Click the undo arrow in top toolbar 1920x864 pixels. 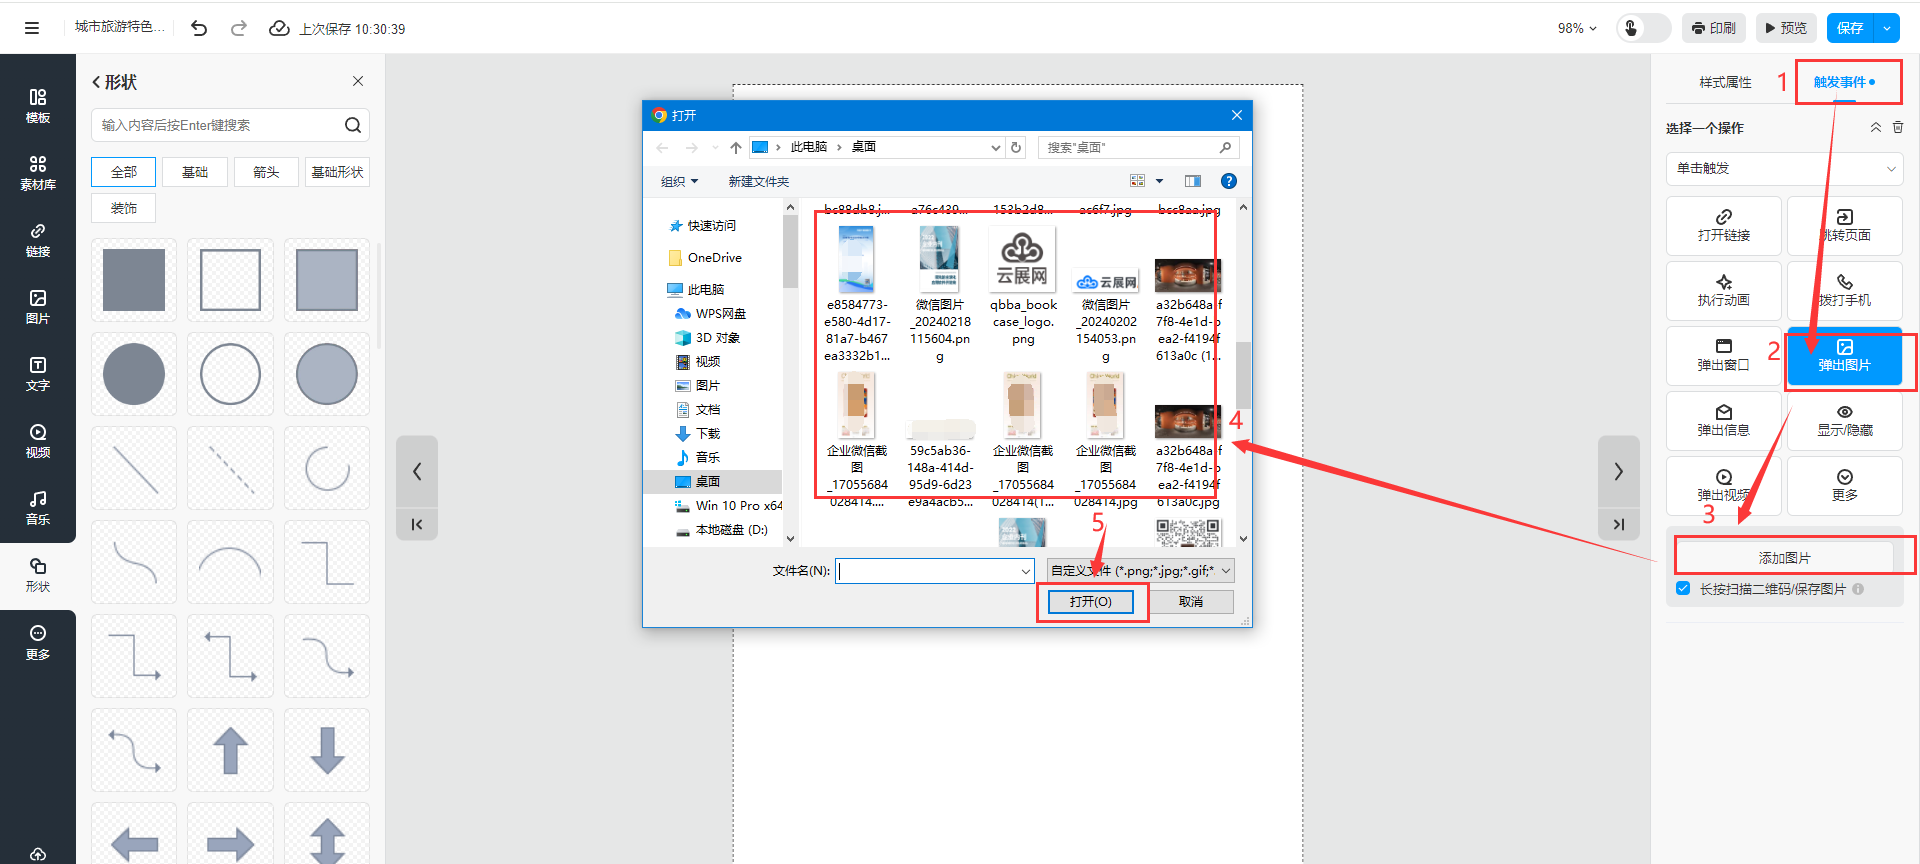click(x=199, y=28)
